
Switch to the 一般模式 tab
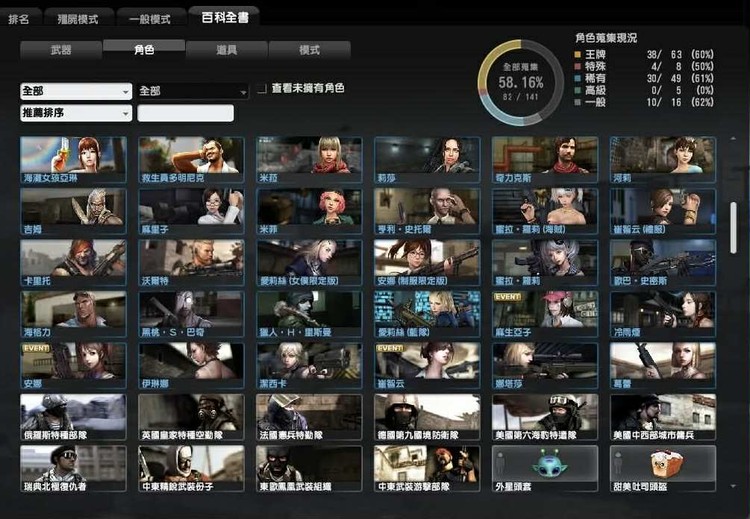click(151, 18)
